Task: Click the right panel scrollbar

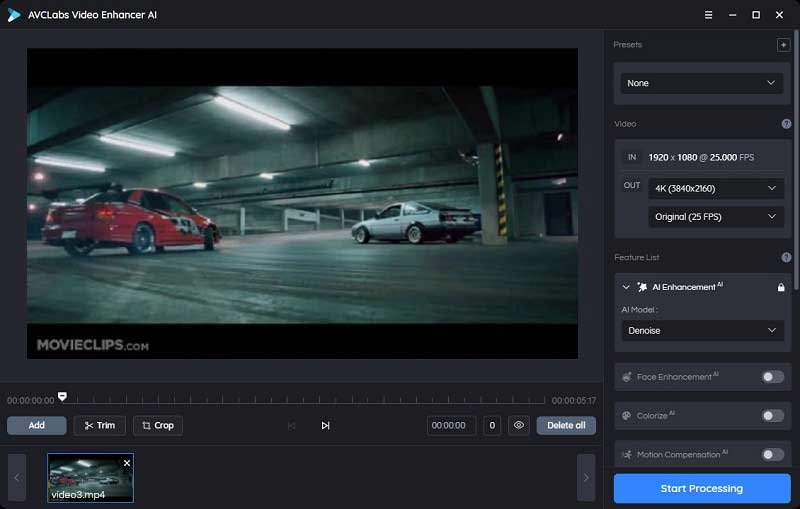Action: coord(795,161)
